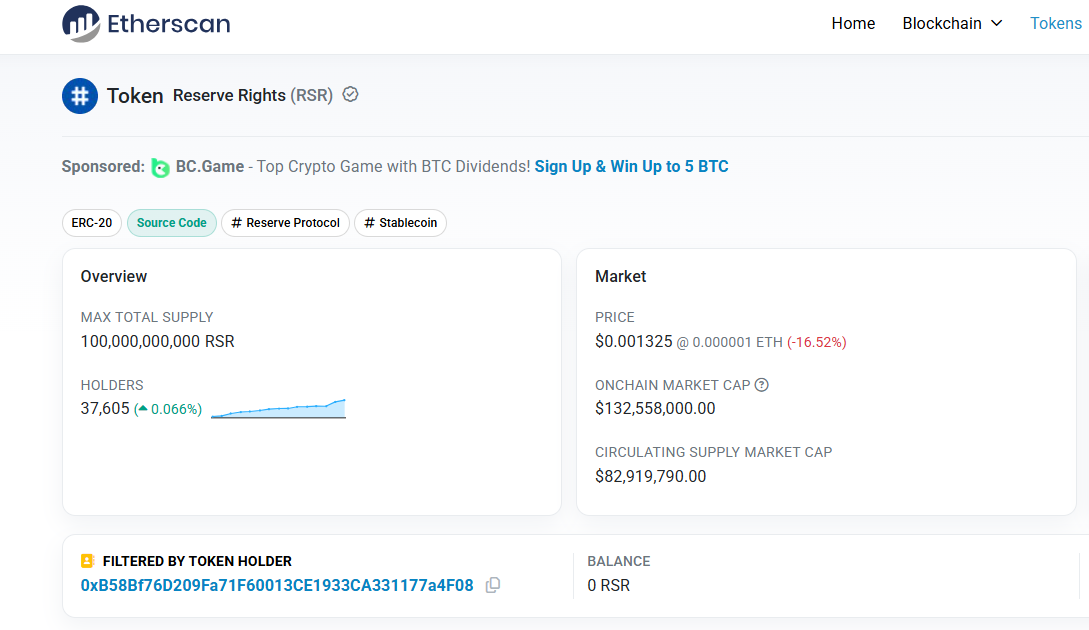
Task: Open the Tokens menu
Action: tap(1056, 24)
